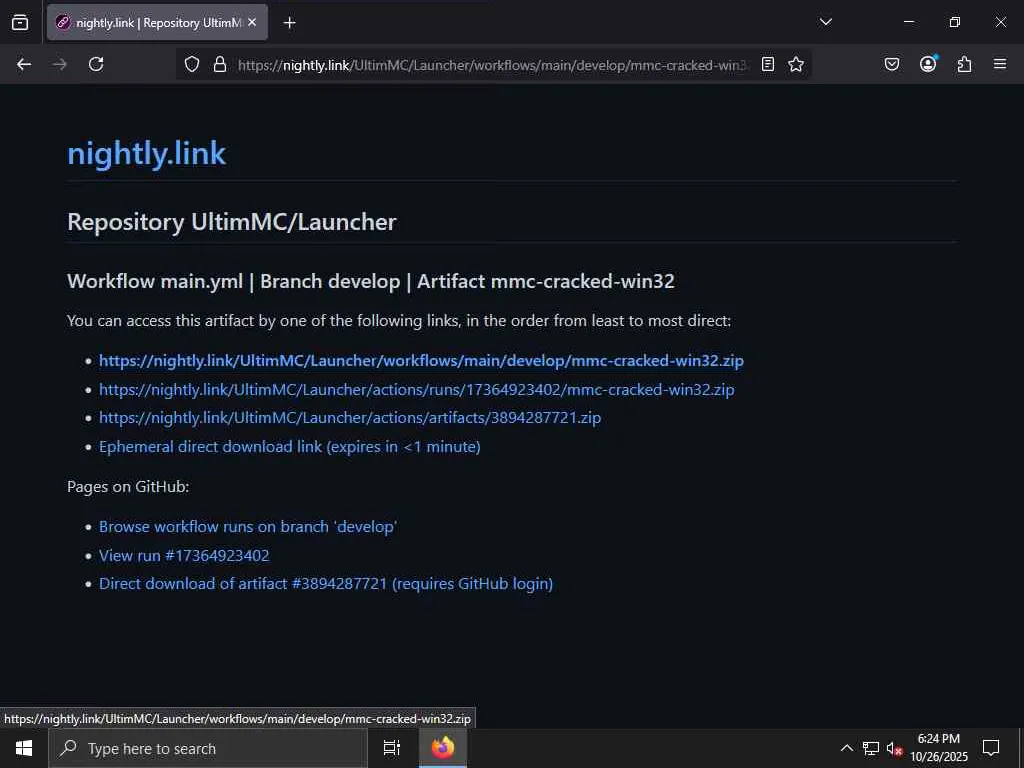This screenshot has width=1024, height=768.
Task: Click the 'Pages on GitHub:' text
Action: (x=128, y=487)
